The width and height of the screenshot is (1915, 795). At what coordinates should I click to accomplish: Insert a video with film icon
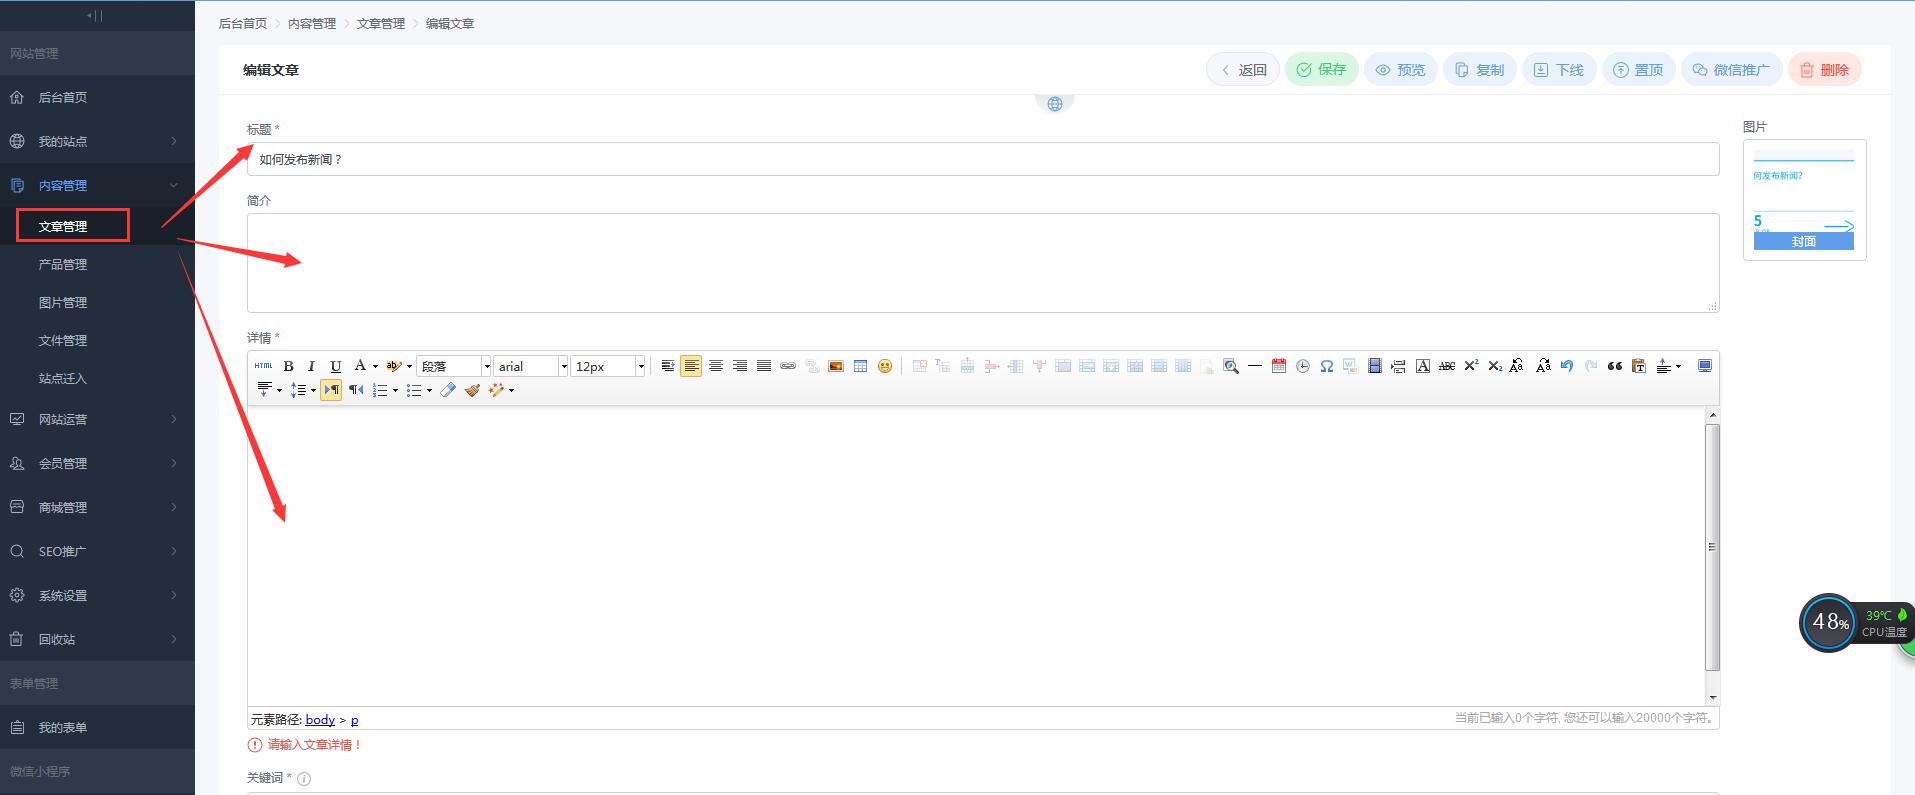(x=1375, y=366)
